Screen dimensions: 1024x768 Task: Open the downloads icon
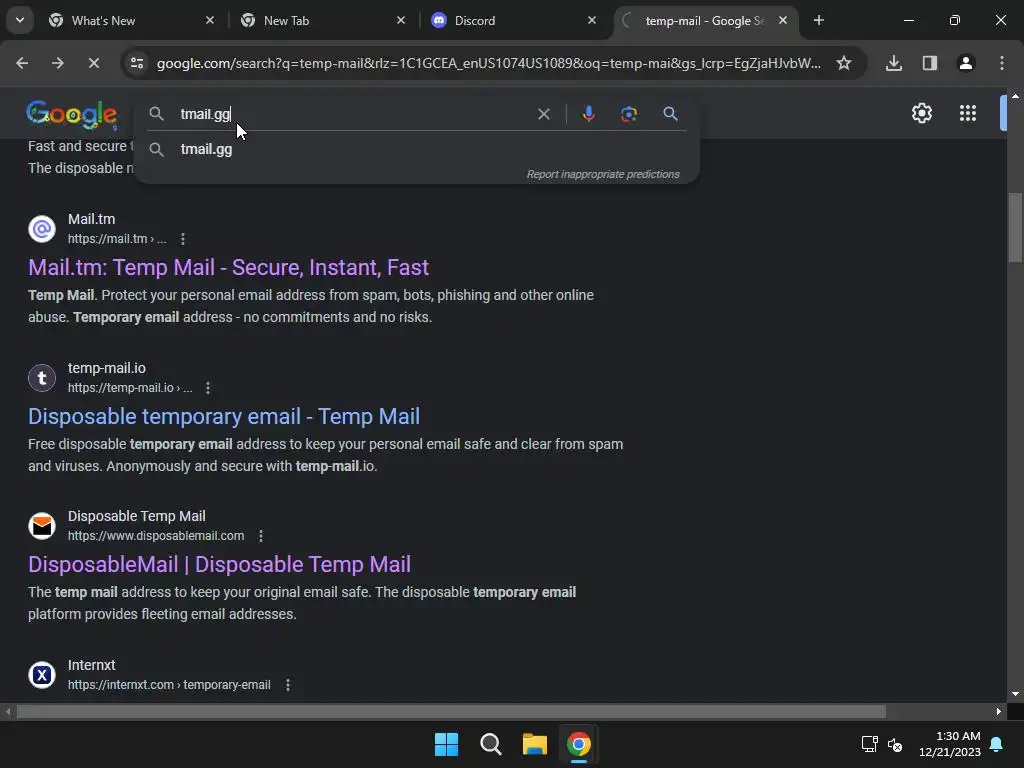pos(893,63)
